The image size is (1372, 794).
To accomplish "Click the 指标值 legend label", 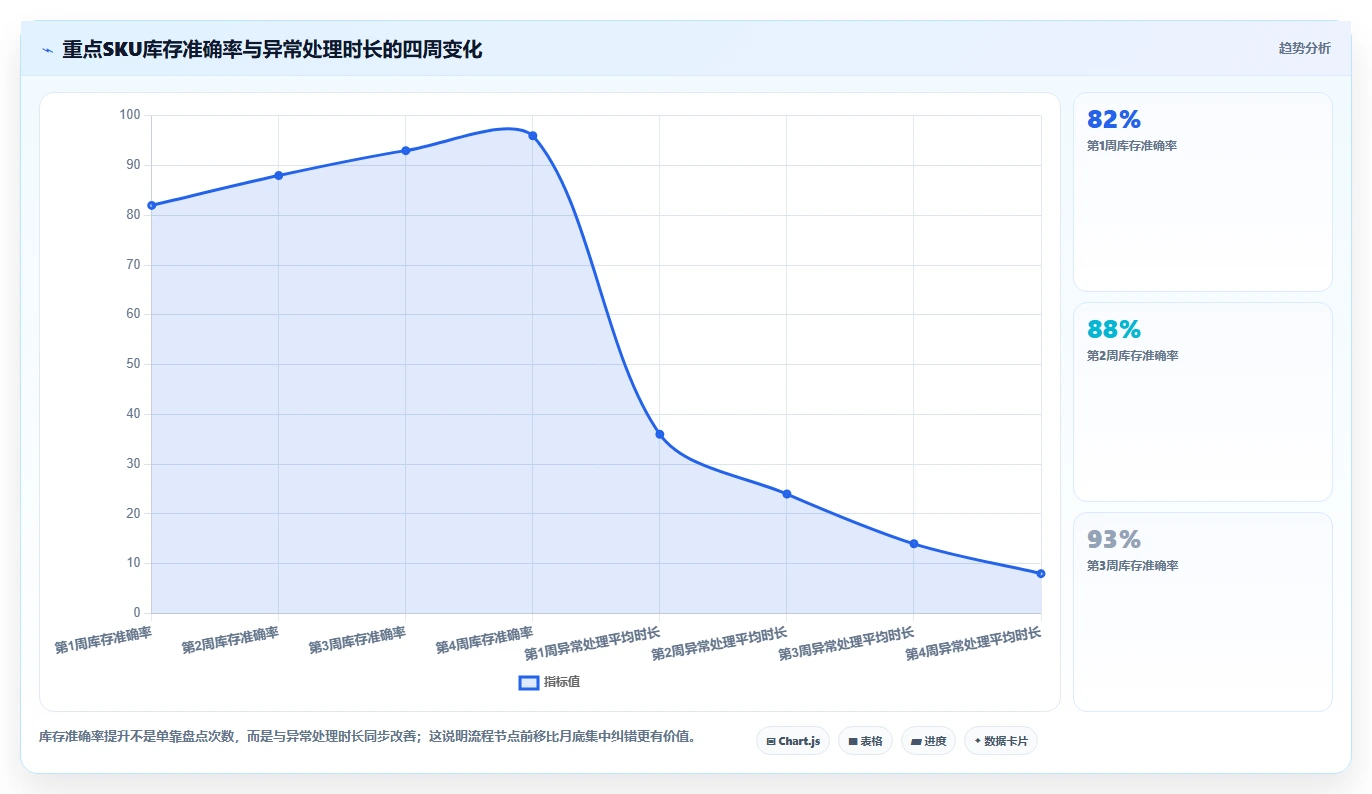I will (x=562, y=683).
